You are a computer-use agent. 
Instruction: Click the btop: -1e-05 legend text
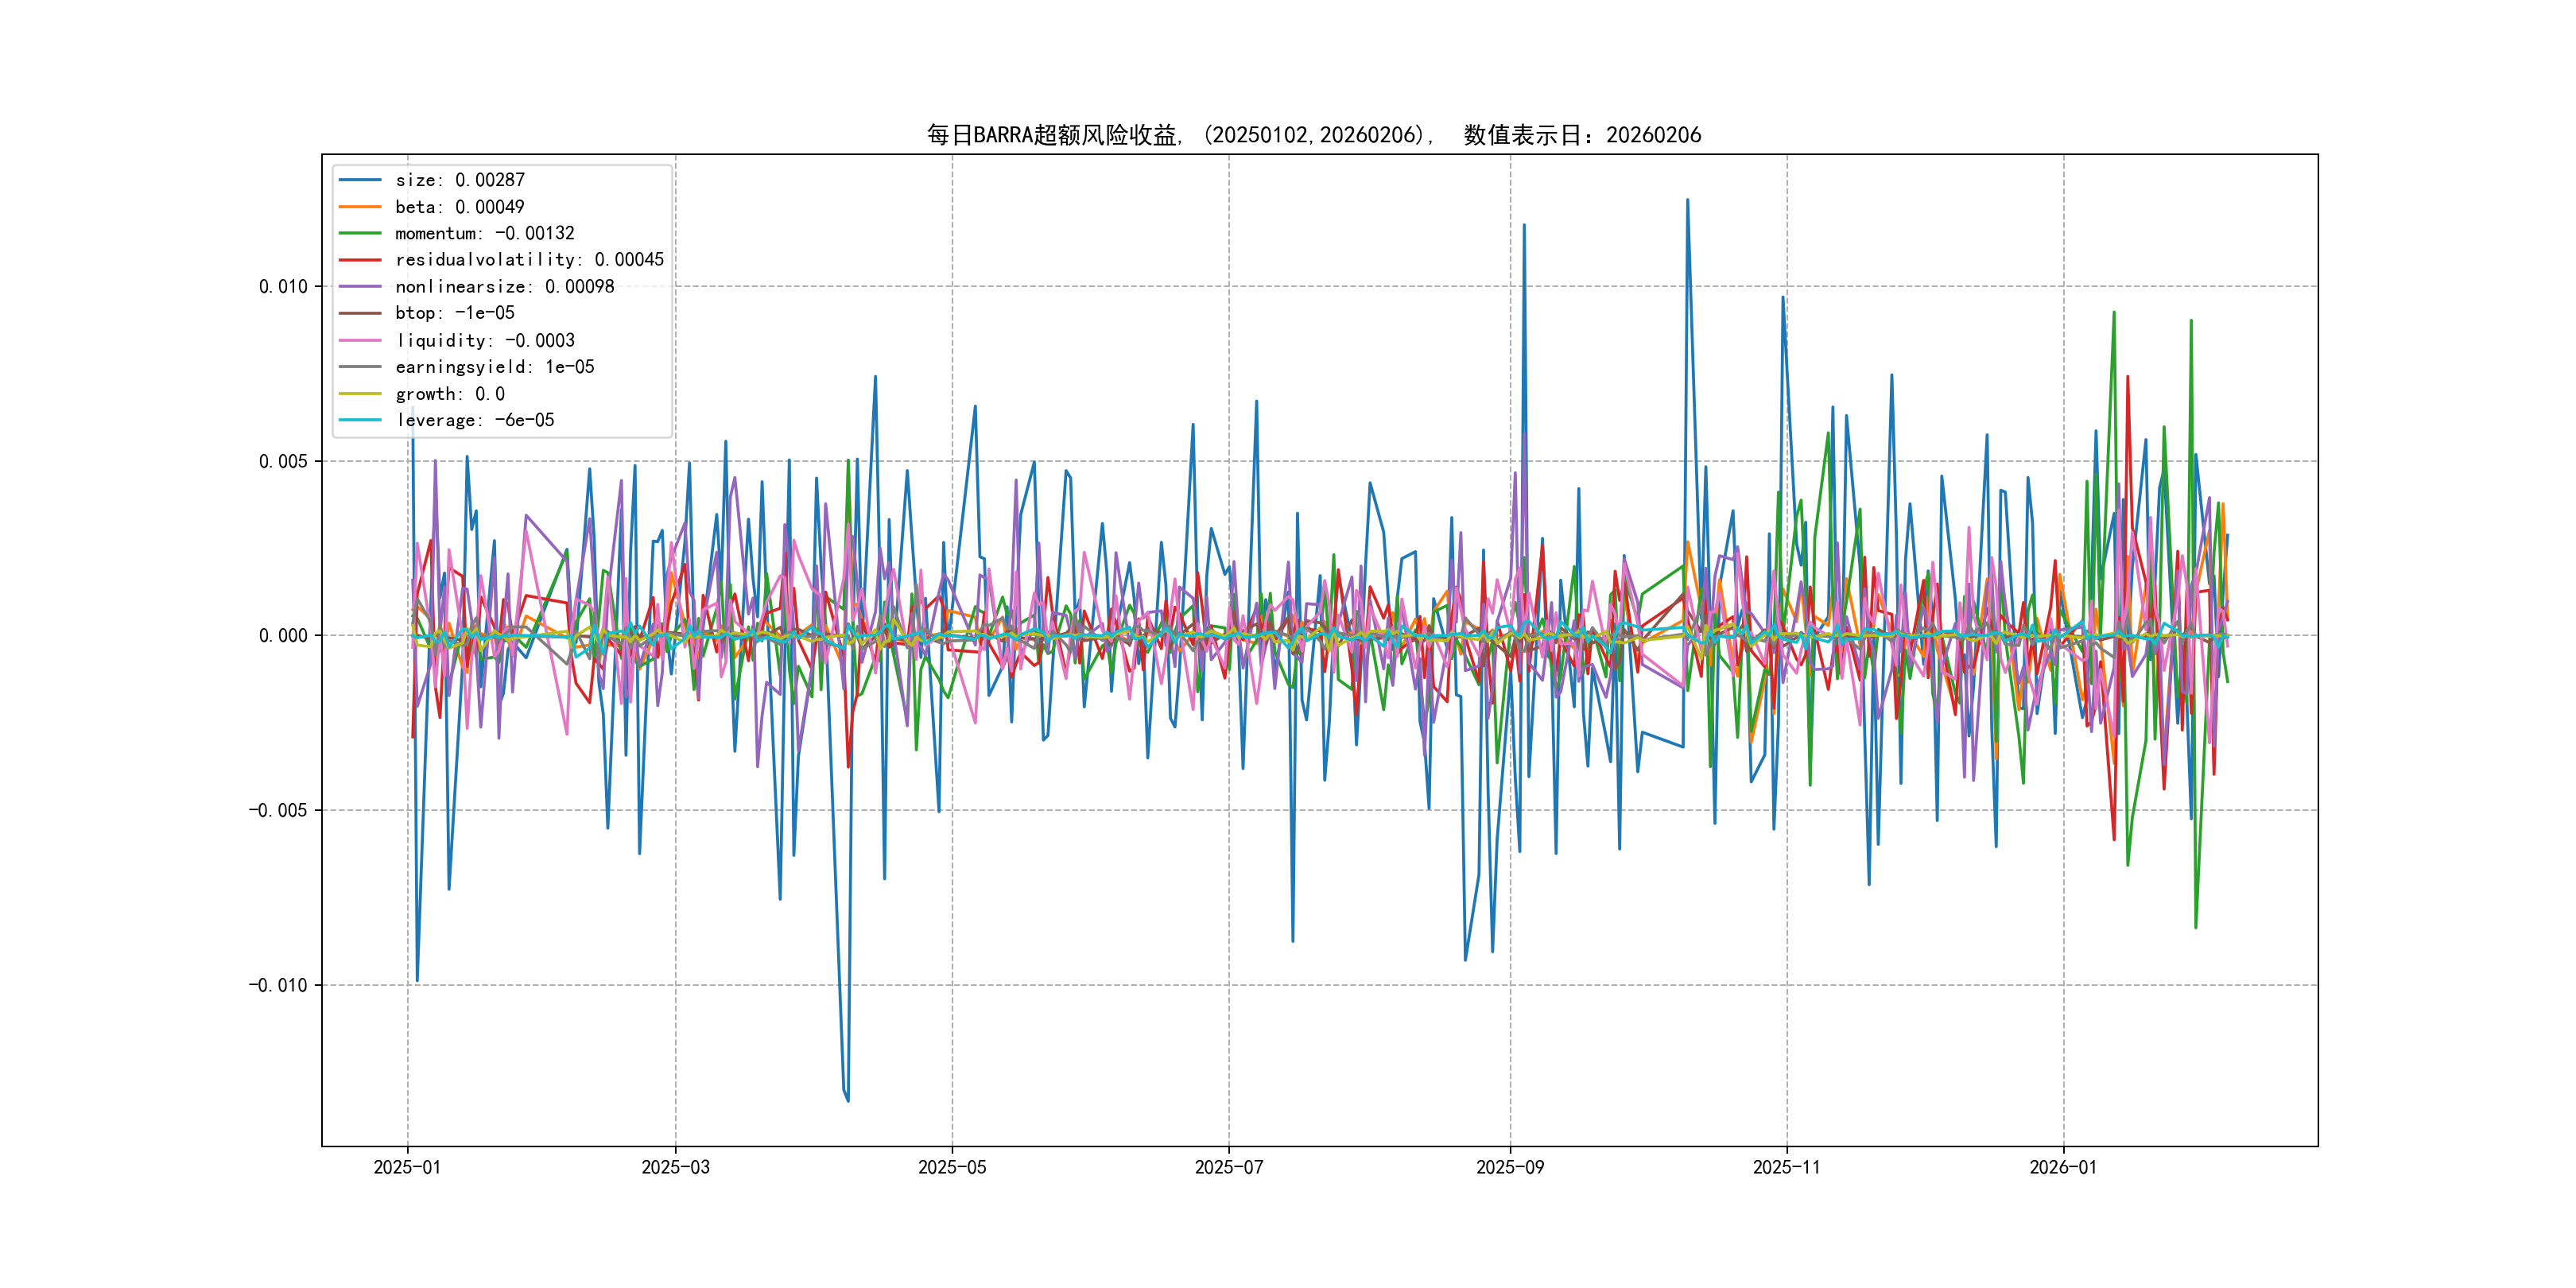pyautogui.click(x=454, y=313)
